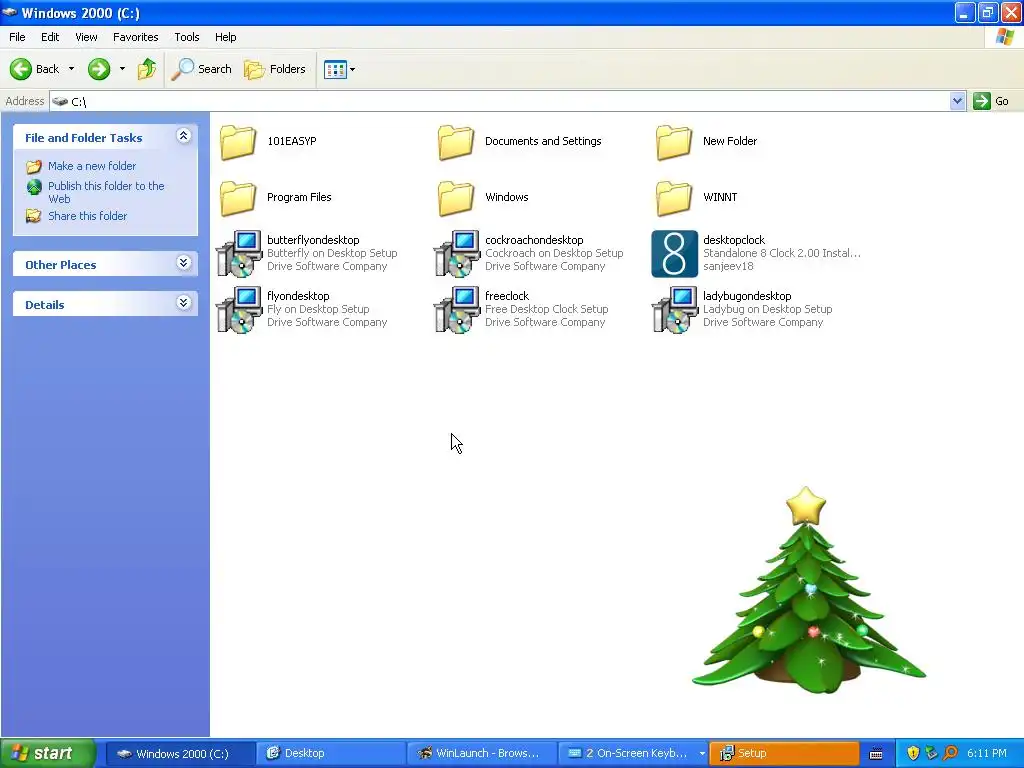Viewport: 1024px width, 768px height.
Task: Expand the Other Places panel
Action: point(184,263)
